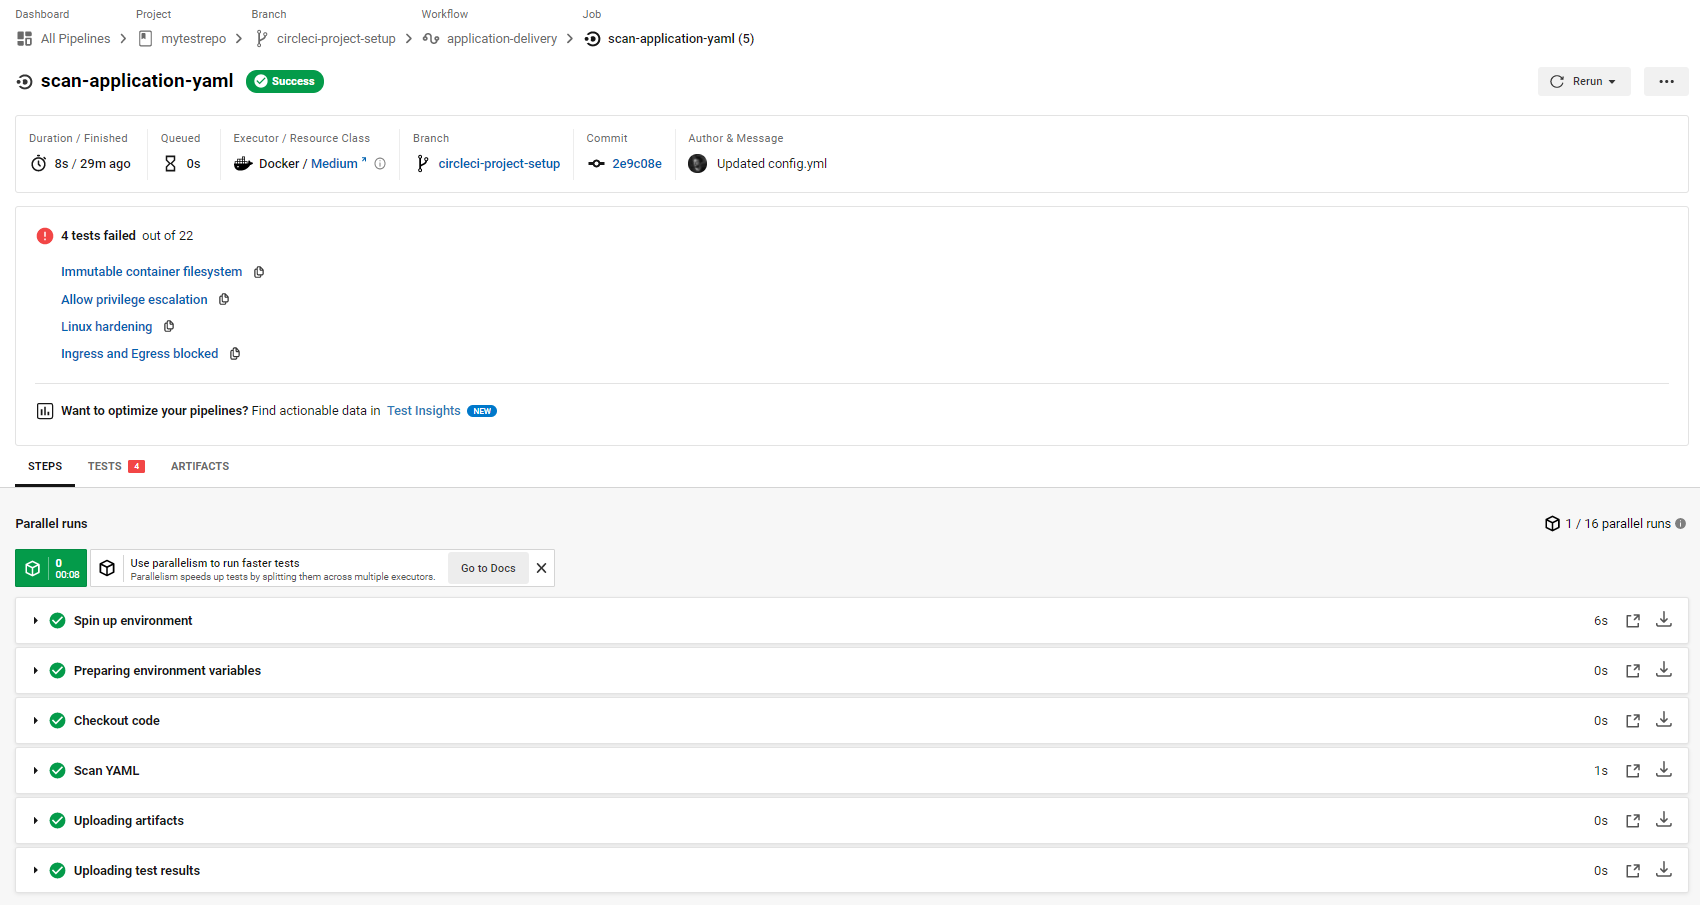Viewport: 1700px width, 905px height.
Task: Open Checkout code step in new tab
Action: (x=1633, y=721)
